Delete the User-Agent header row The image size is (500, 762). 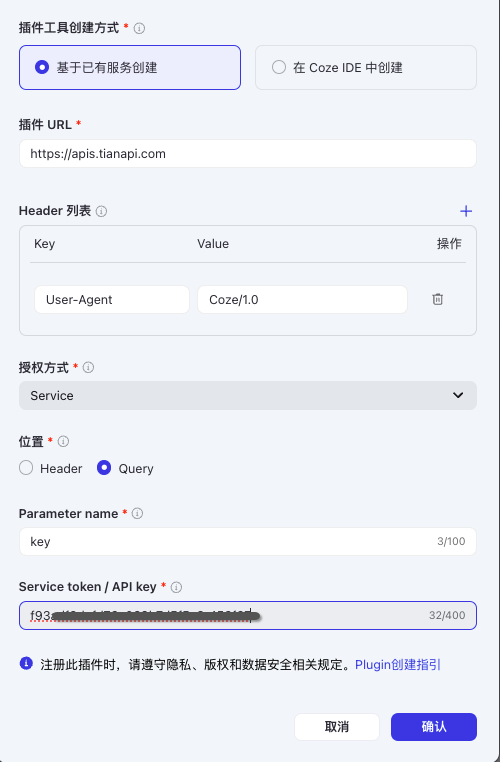[437, 299]
